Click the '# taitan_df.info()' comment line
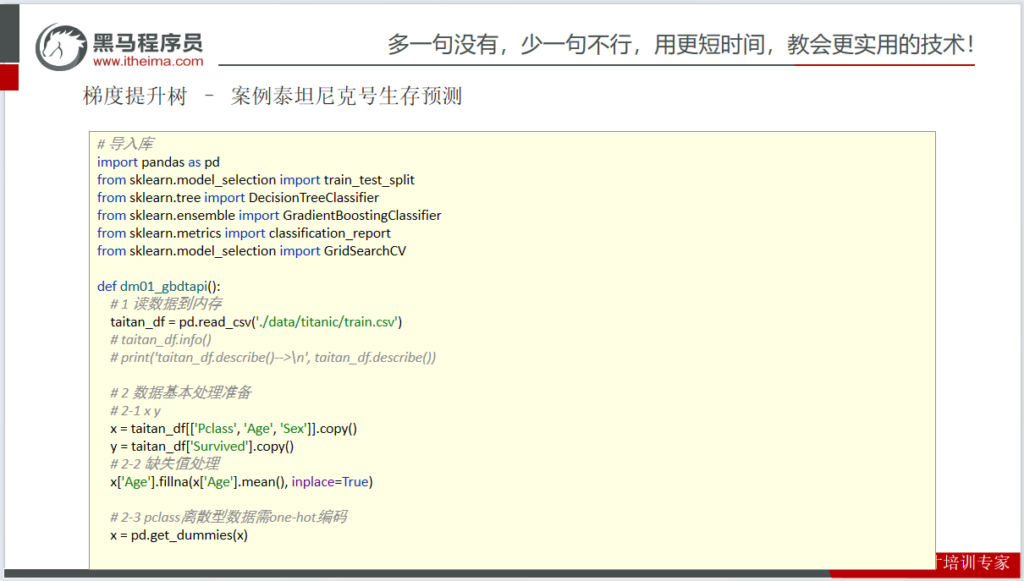 (161, 339)
